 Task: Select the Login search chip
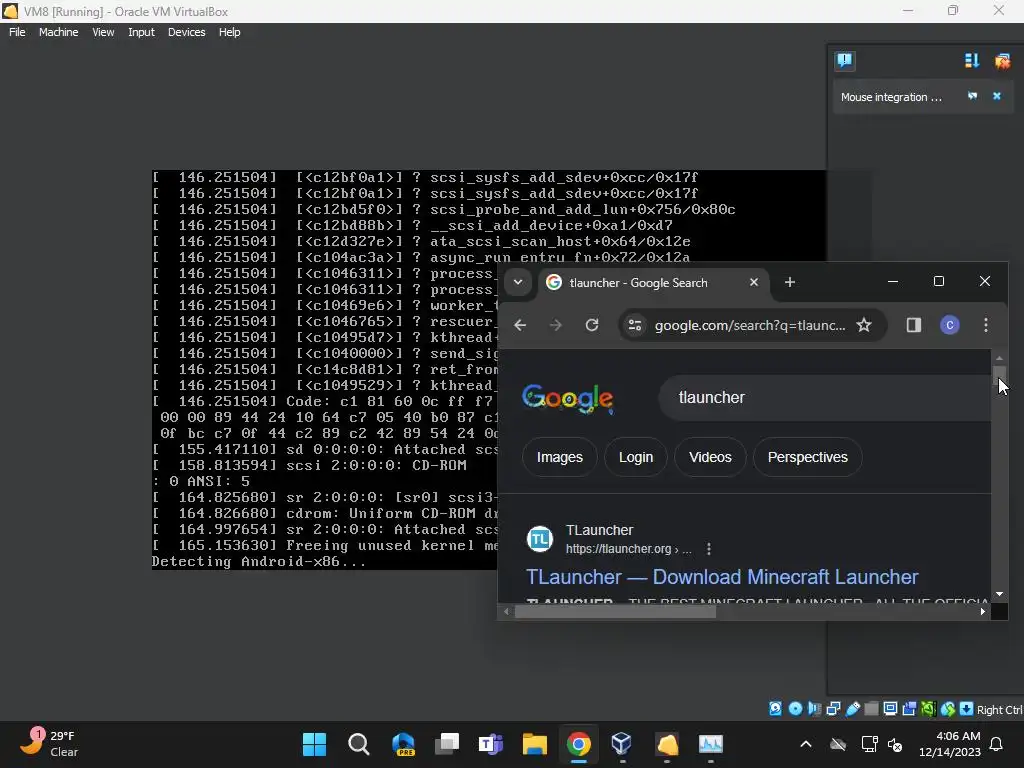[x=635, y=457]
